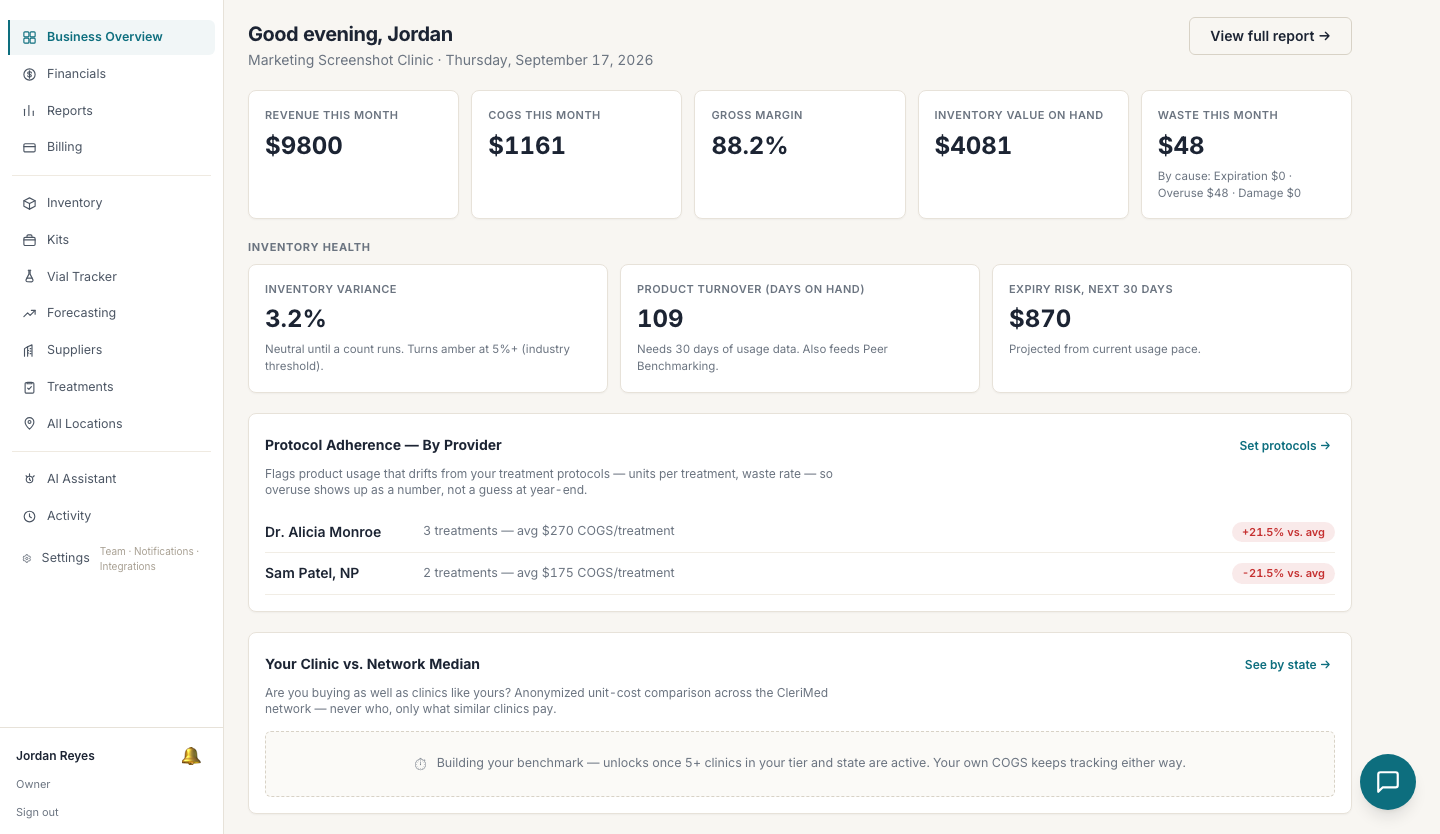
Task: Click the Suppliers building icon
Action: pyautogui.click(x=29, y=350)
